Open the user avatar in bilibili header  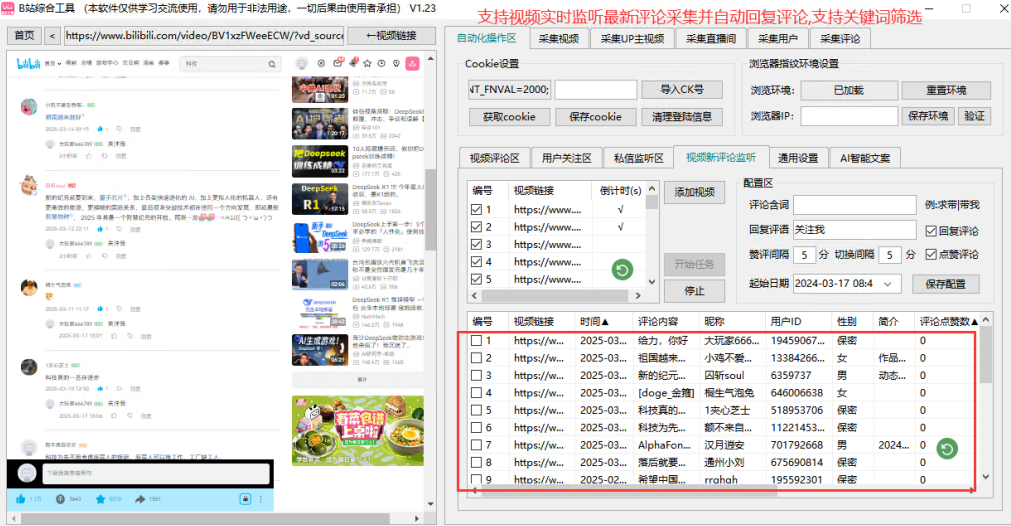(302, 63)
